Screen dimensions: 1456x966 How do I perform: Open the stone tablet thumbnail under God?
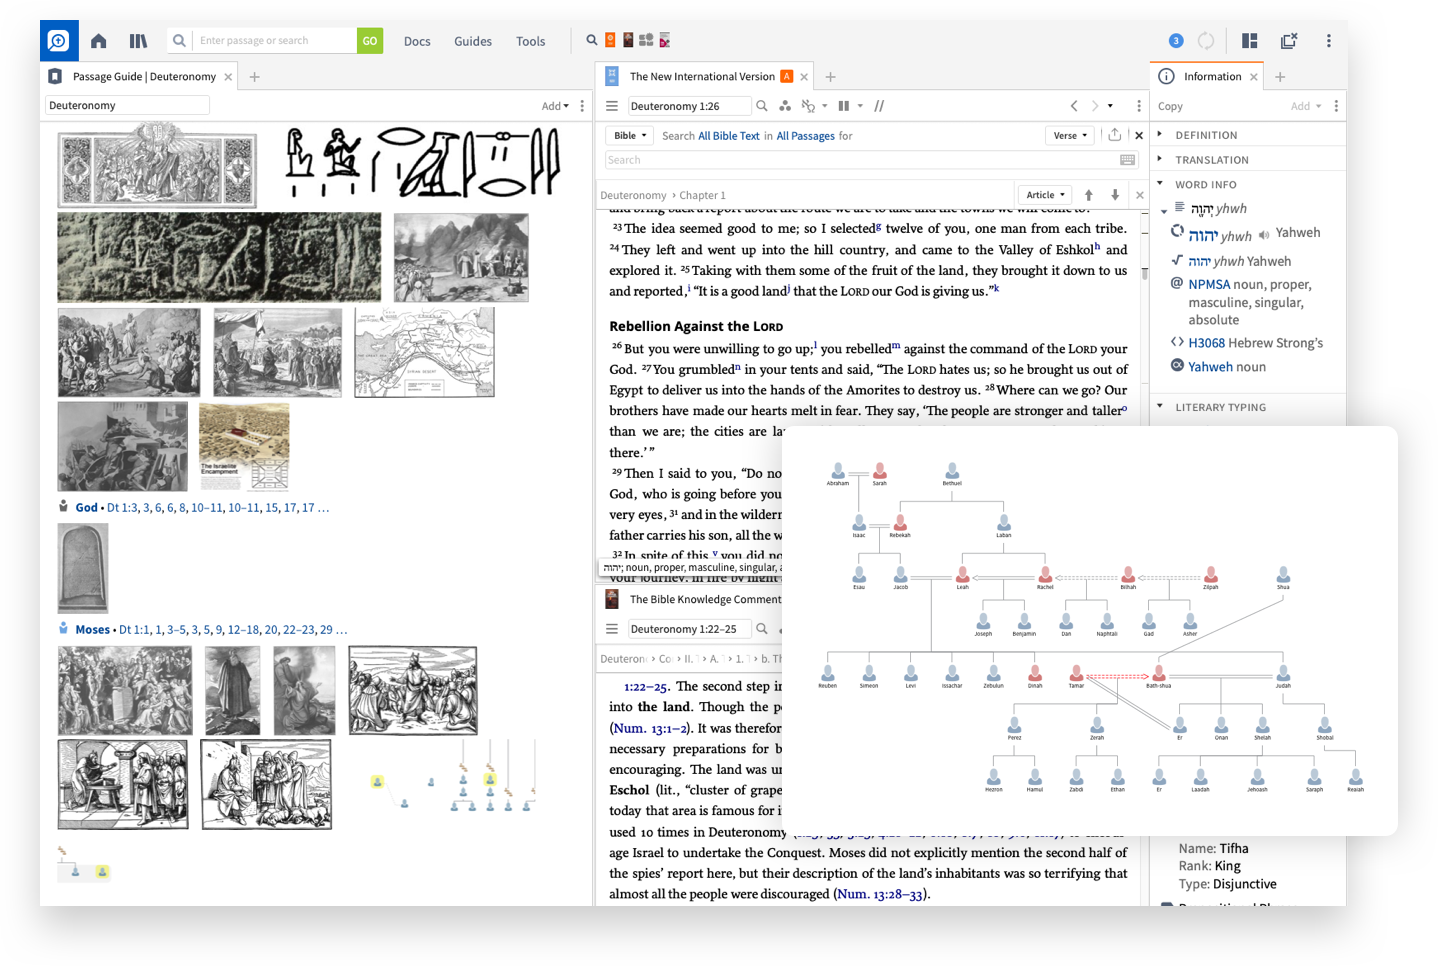click(x=82, y=568)
